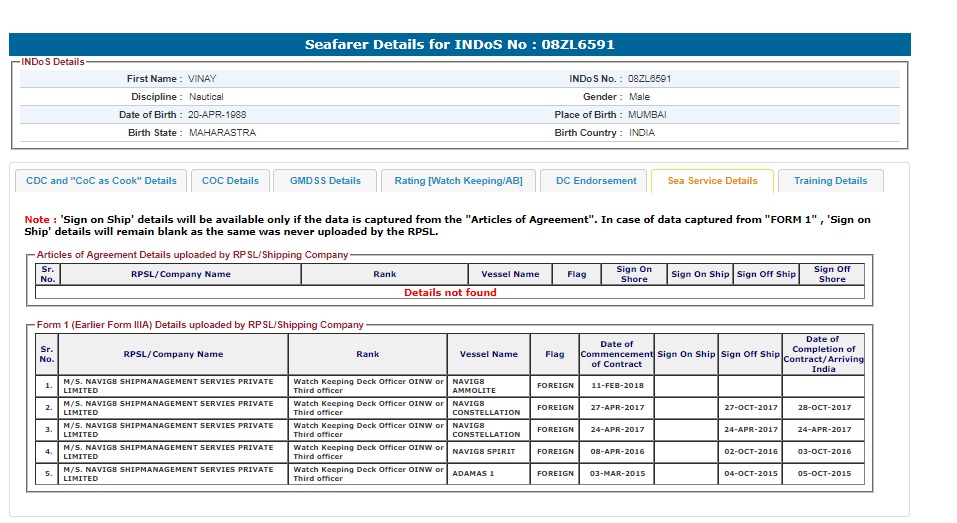
Task: Click the First Name value VINAY
Action: click(x=203, y=79)
